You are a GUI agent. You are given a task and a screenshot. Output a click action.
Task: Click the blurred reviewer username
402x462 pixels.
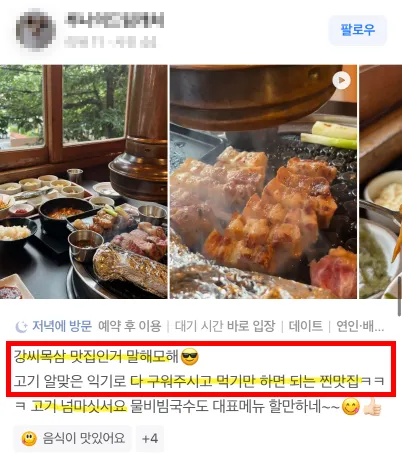tap(114, 21)
